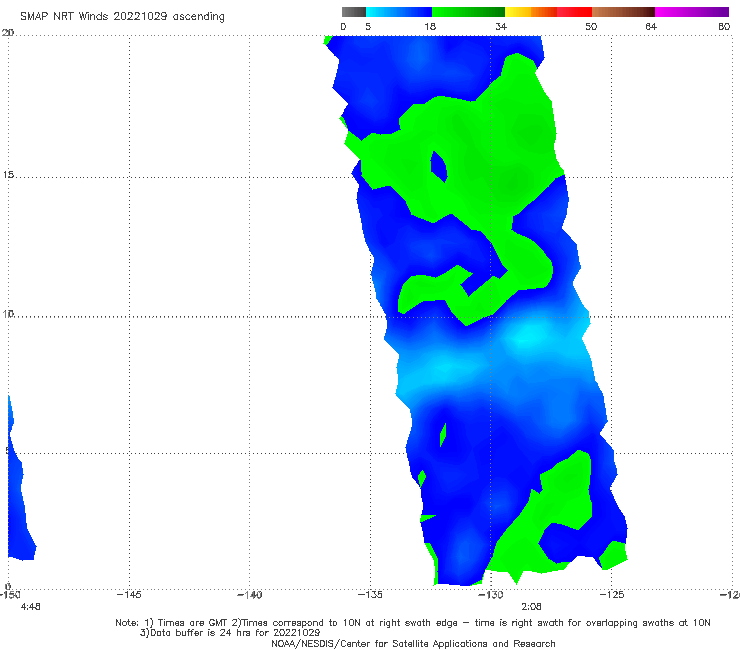Image resolution: width=740 pixels, height=650 pixels.
Task: Select the cyan-to-blue segment of the color bar
Action: 399,12
